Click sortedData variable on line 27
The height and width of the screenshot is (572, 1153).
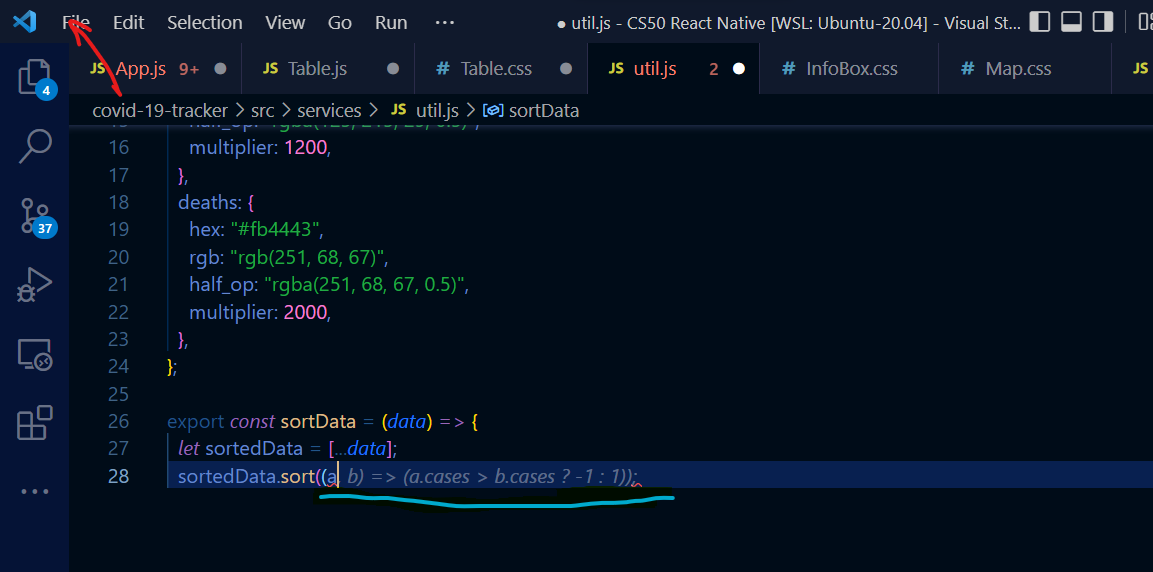[x=254, y=448]
